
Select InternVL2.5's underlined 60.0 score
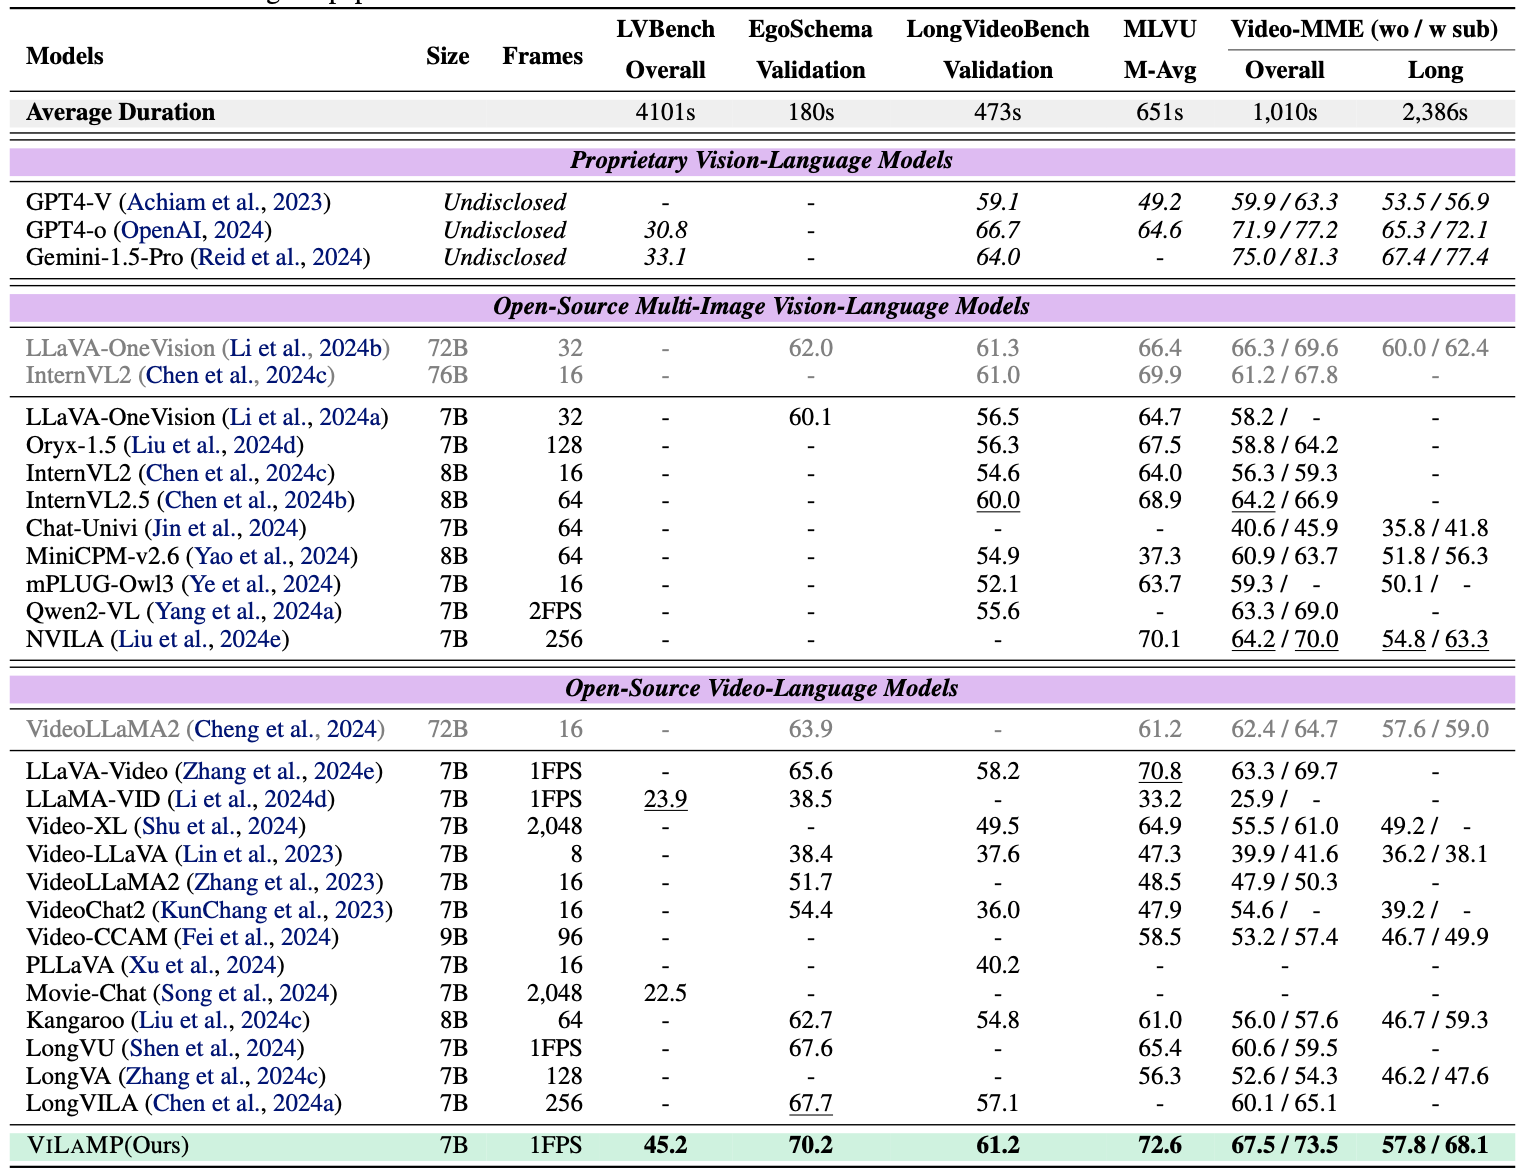pos(998,500)
